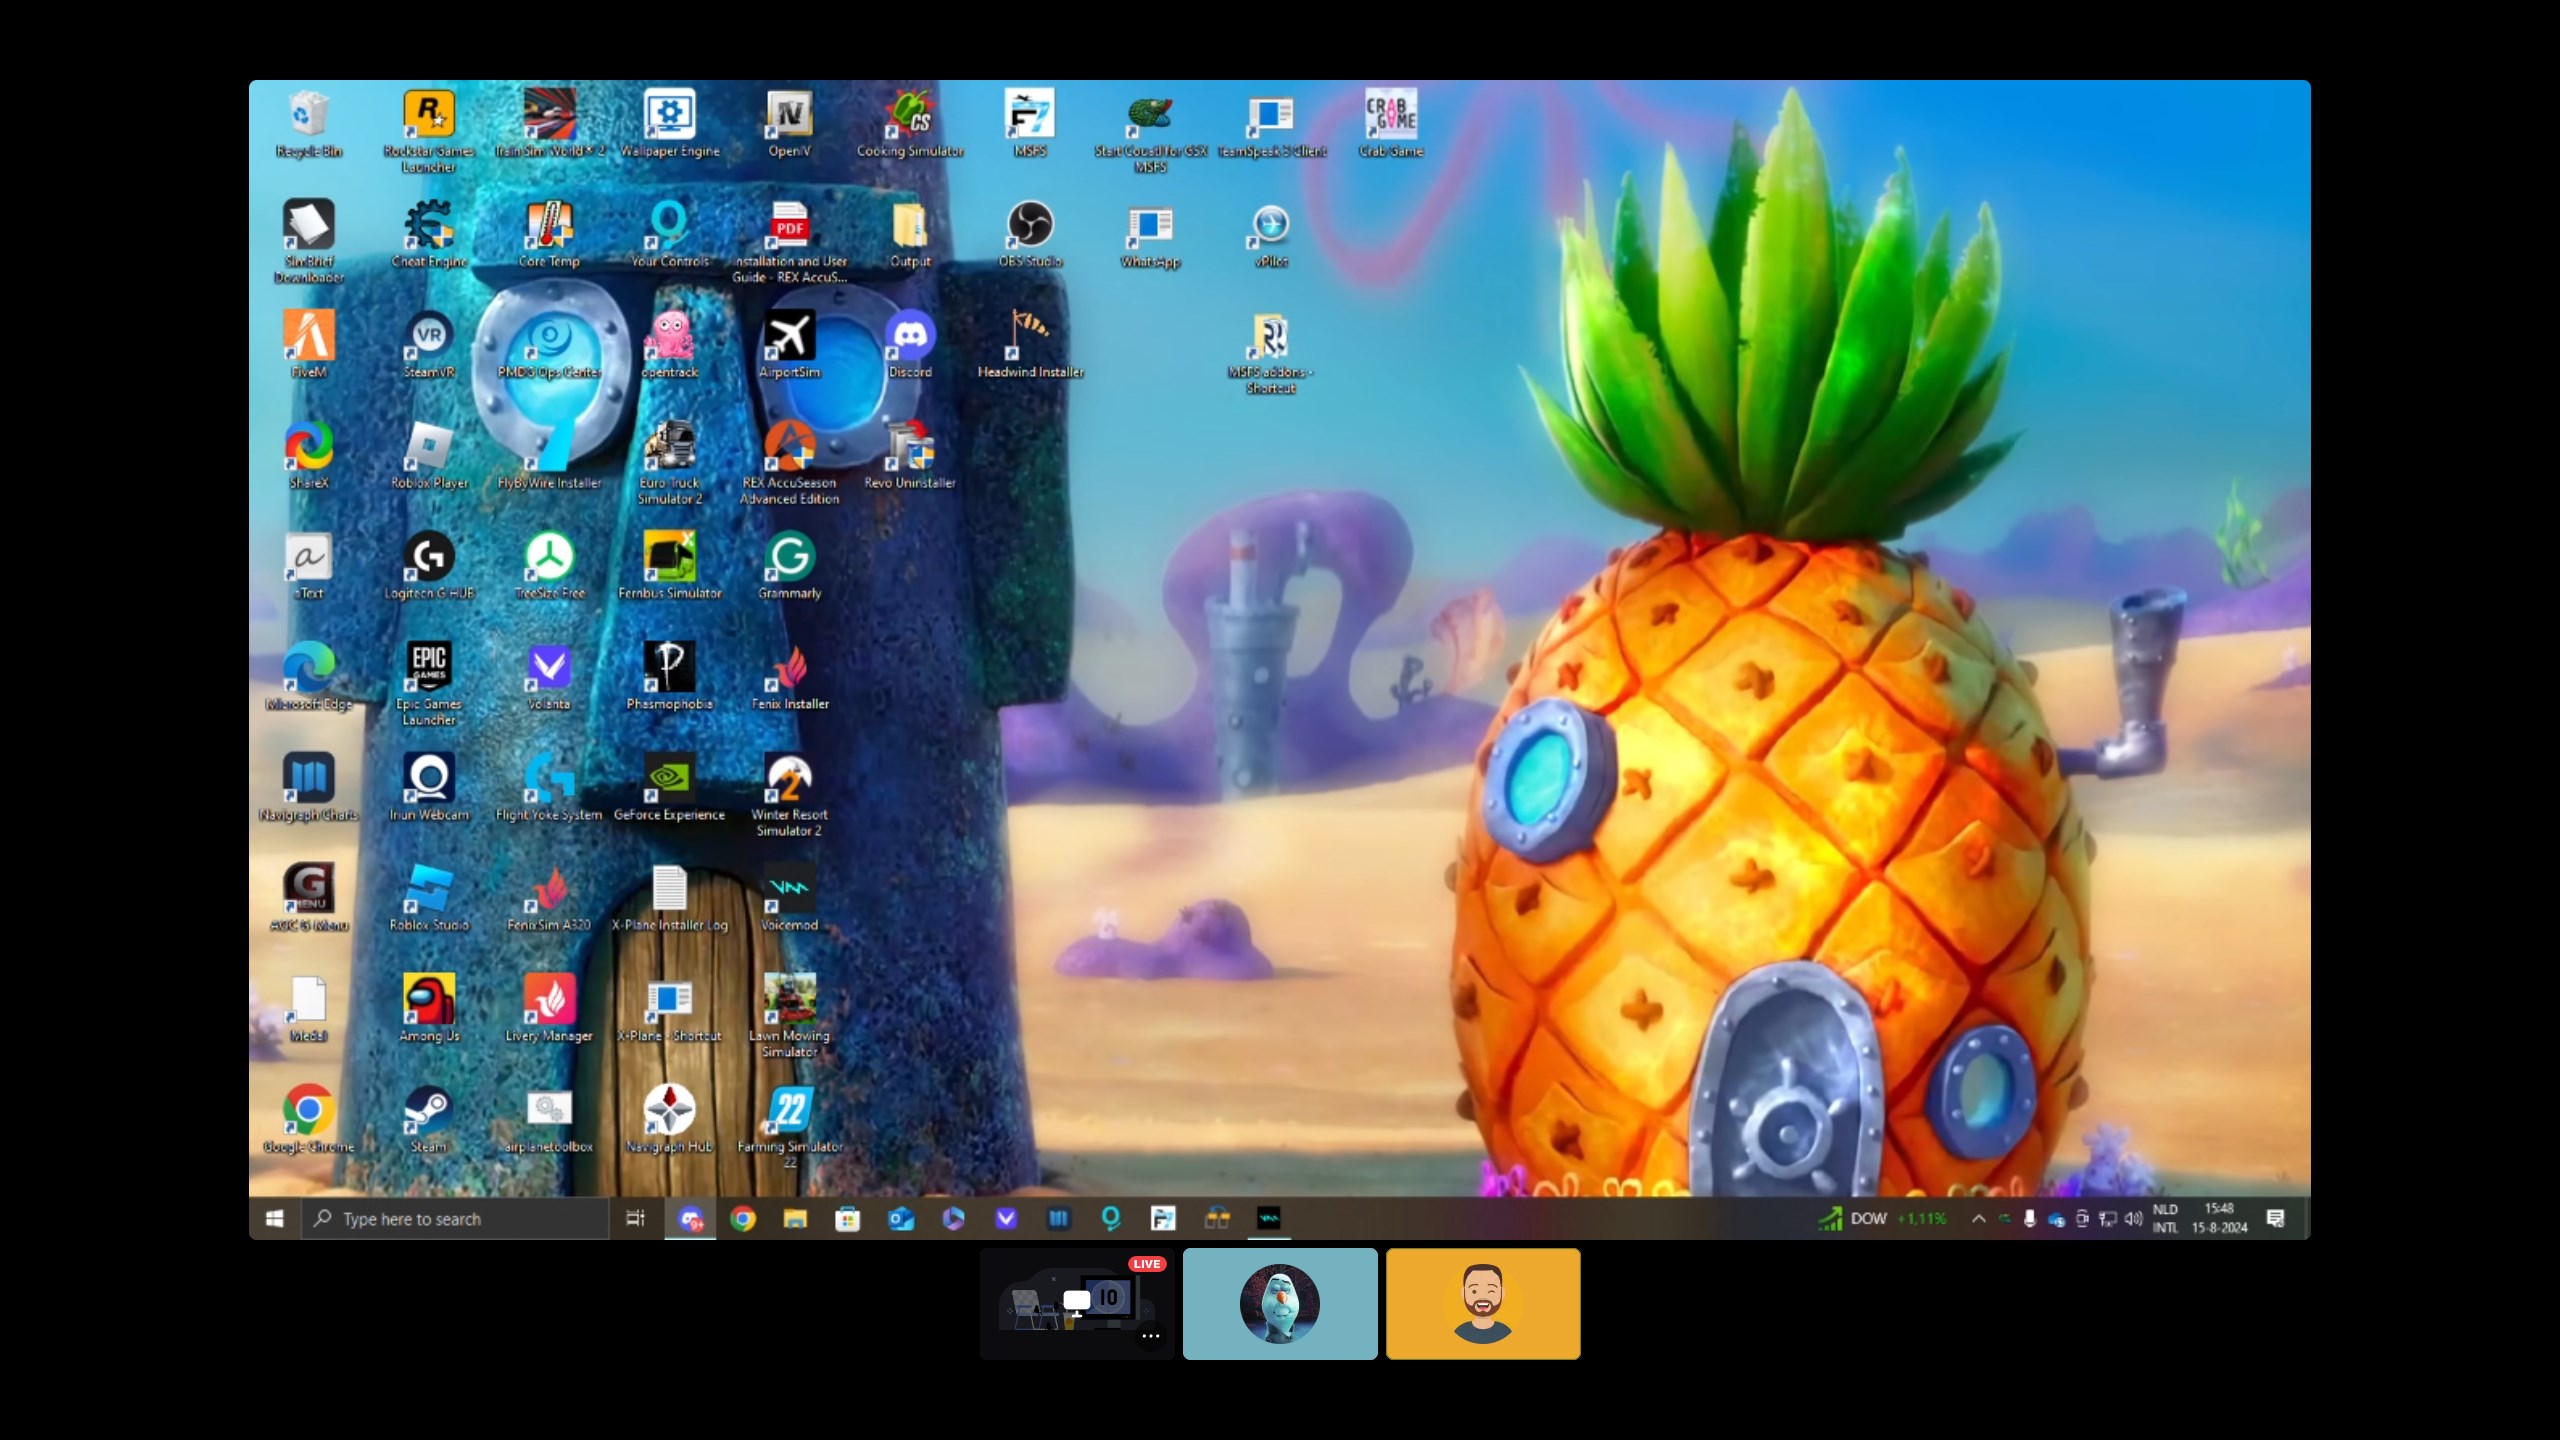Open more options on the LIVE stream tile
2560x1440 pixels.
(x=1151, y=1336)
